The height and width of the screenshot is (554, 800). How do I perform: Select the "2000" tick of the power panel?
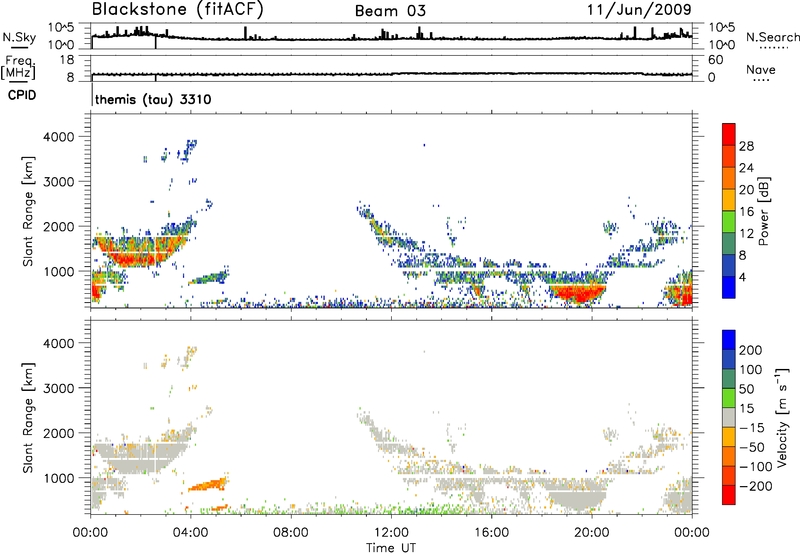coord(58,226)
